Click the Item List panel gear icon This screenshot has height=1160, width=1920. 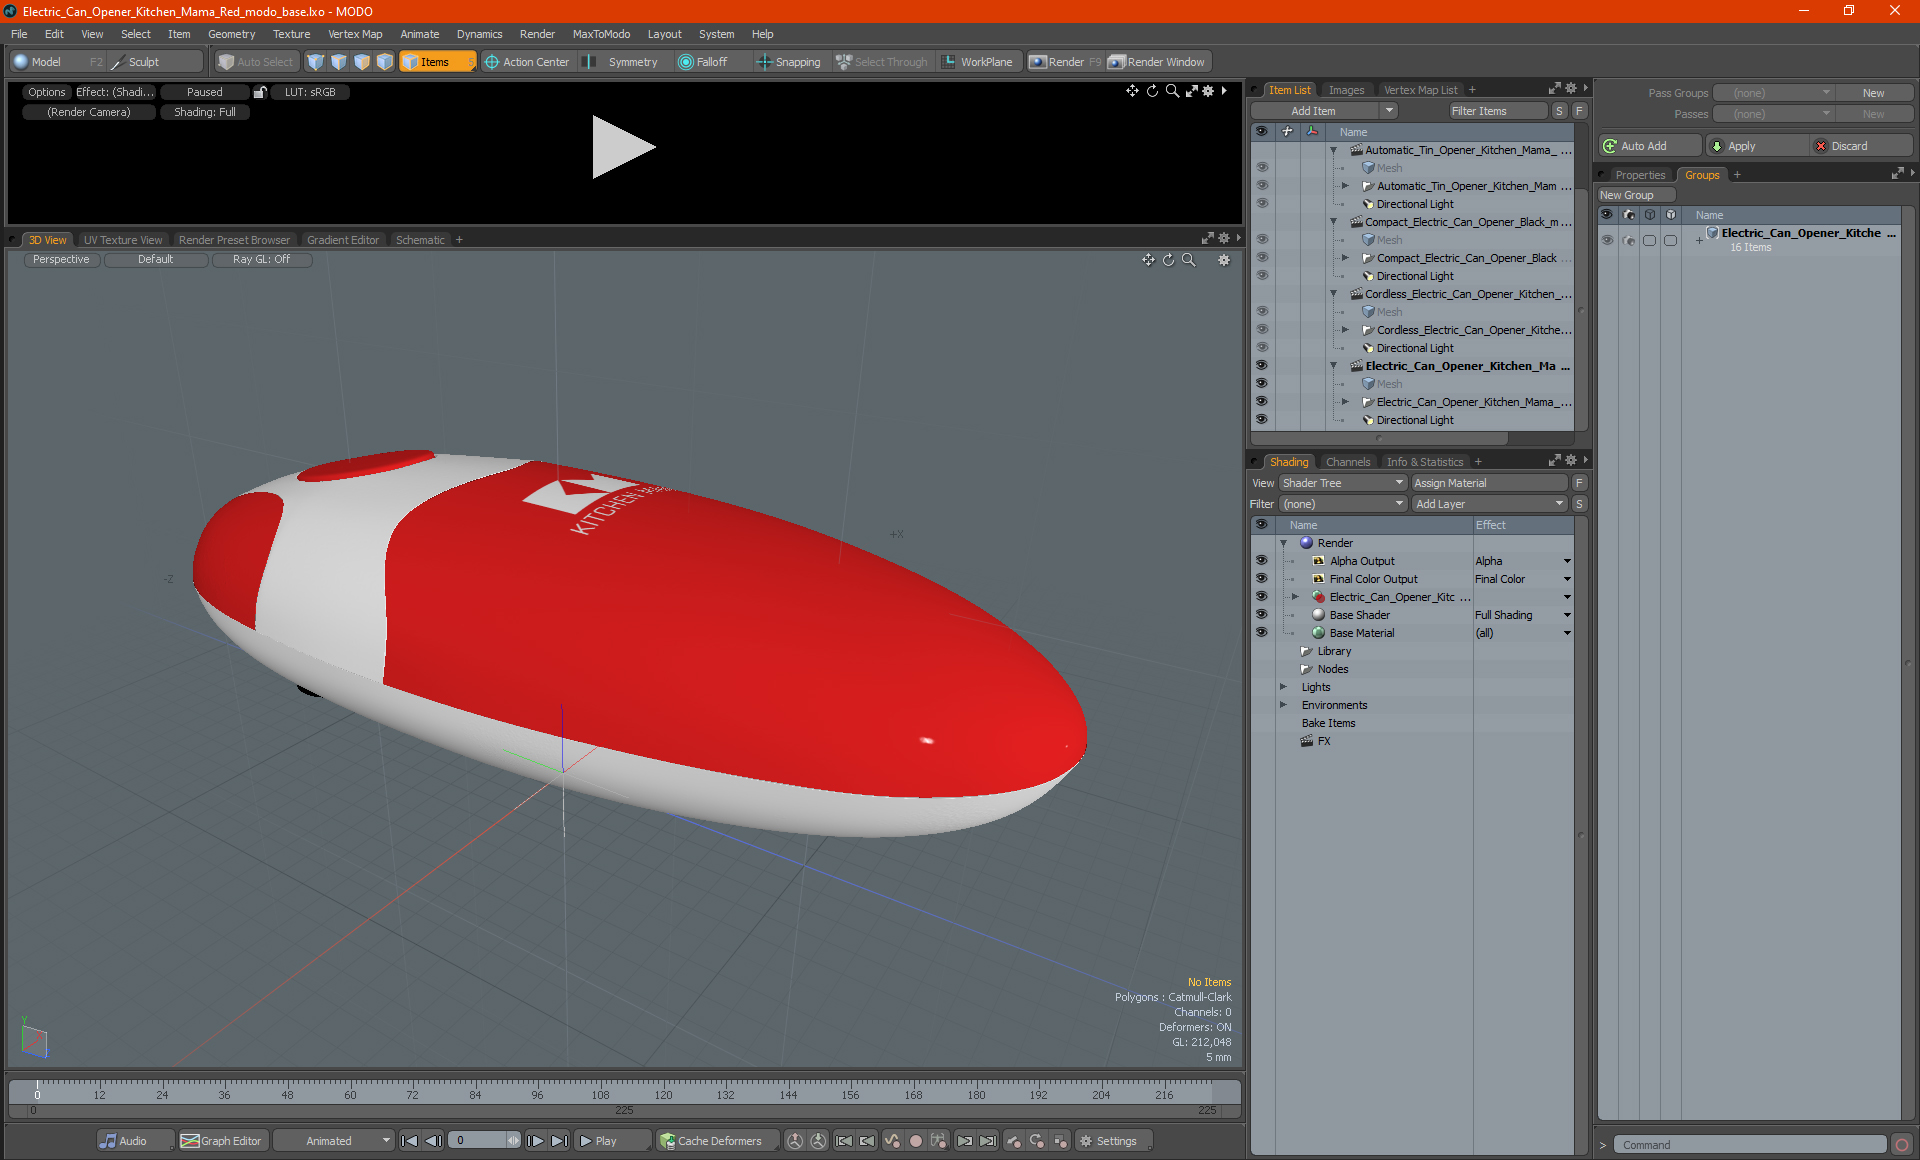coord(1570,89)
